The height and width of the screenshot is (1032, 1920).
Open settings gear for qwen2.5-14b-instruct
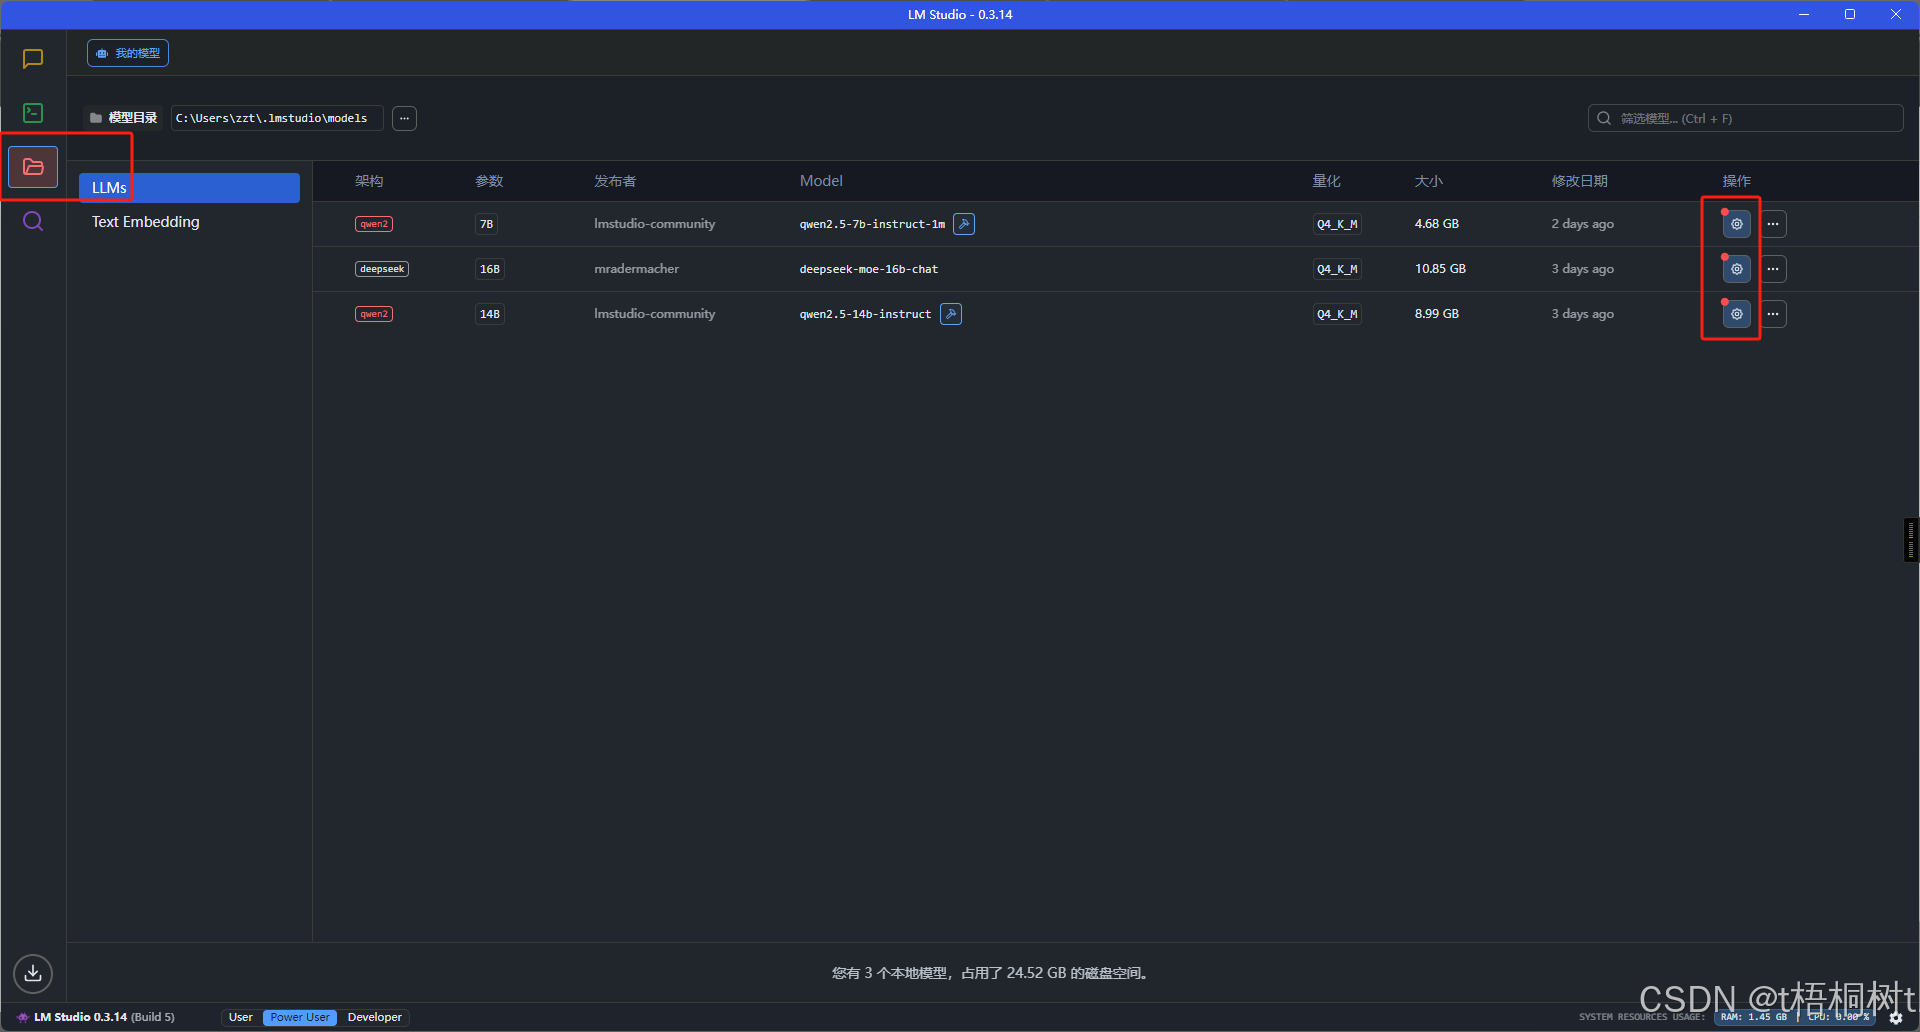click(1737, 314)
